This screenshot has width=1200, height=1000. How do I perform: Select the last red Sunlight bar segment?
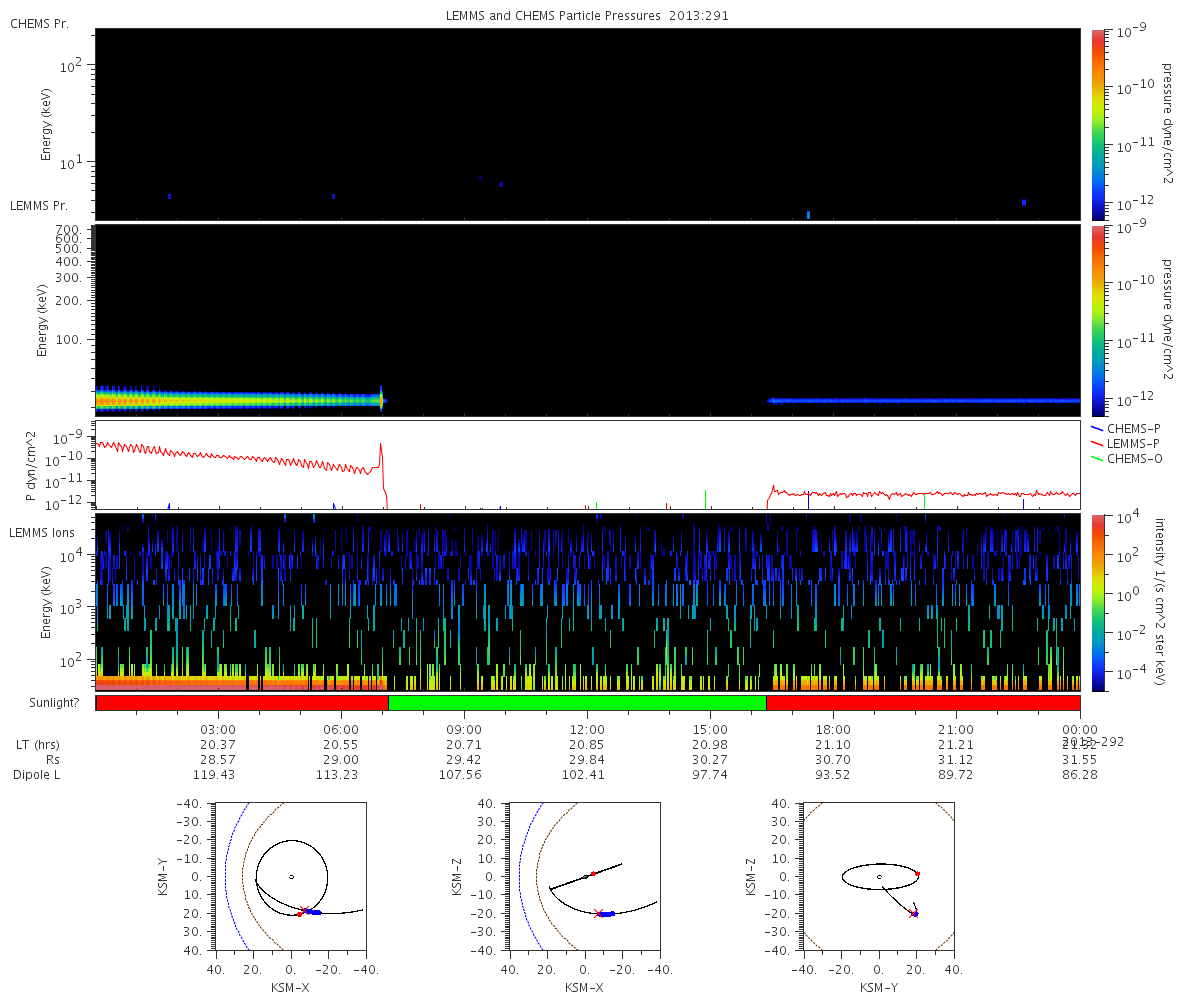922,703
